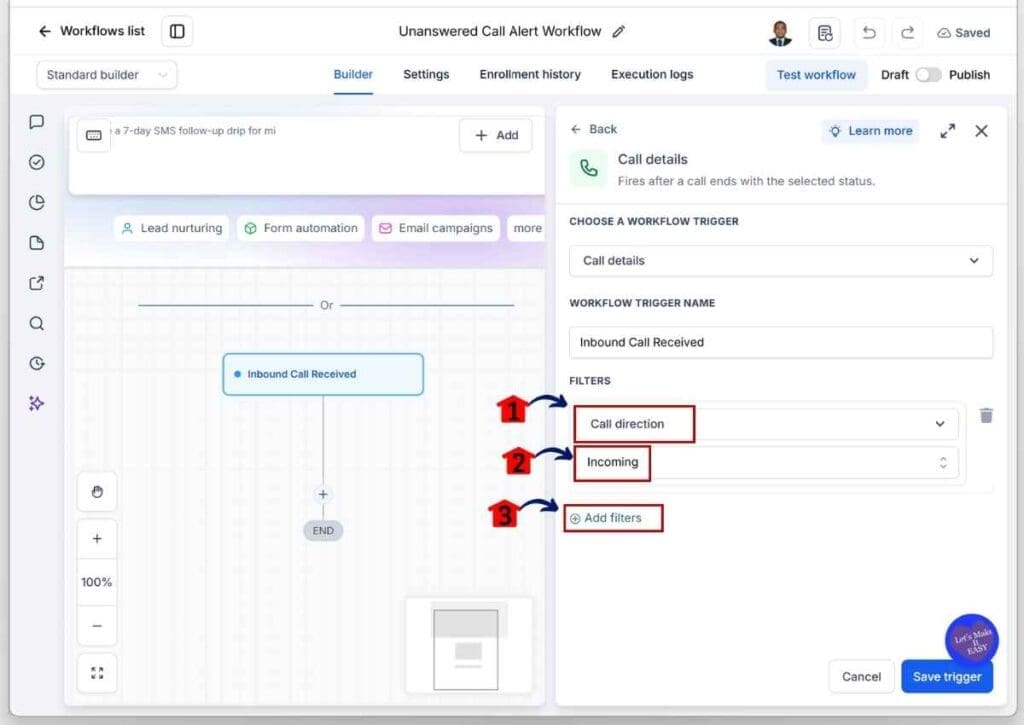Delete the Call direction filter
Image resolution: width=1024 pixels, height=725 pixels.
tap(986, 415)
